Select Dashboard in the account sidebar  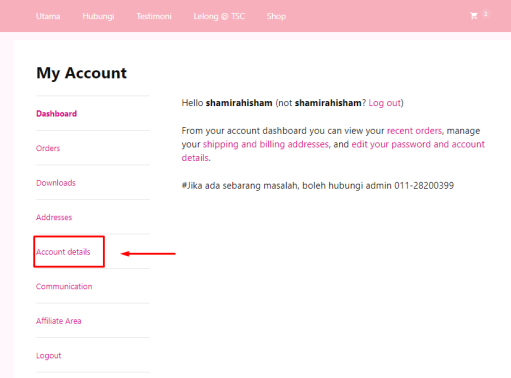[x=56, y=114]
